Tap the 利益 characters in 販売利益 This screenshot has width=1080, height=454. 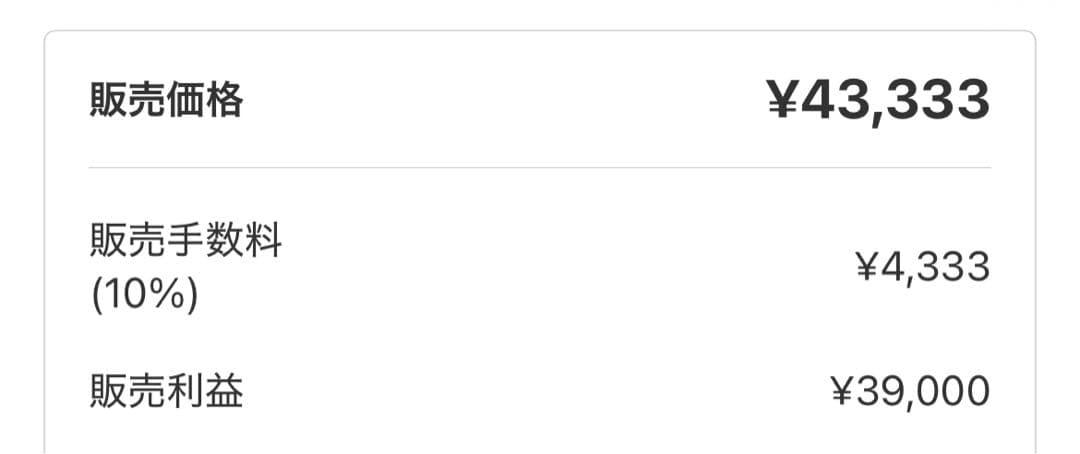tap(205, 391)
